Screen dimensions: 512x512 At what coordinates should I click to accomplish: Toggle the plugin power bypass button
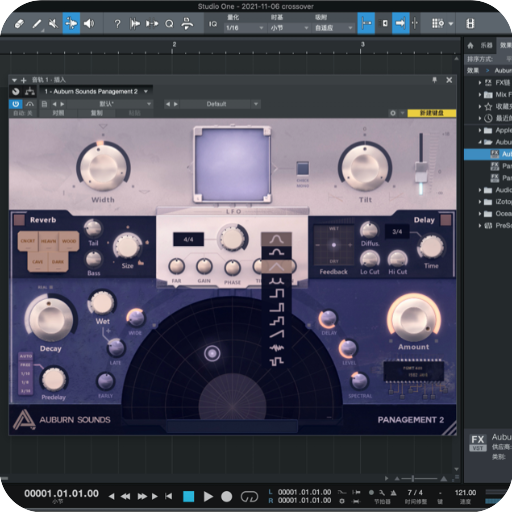pos(15,104)
